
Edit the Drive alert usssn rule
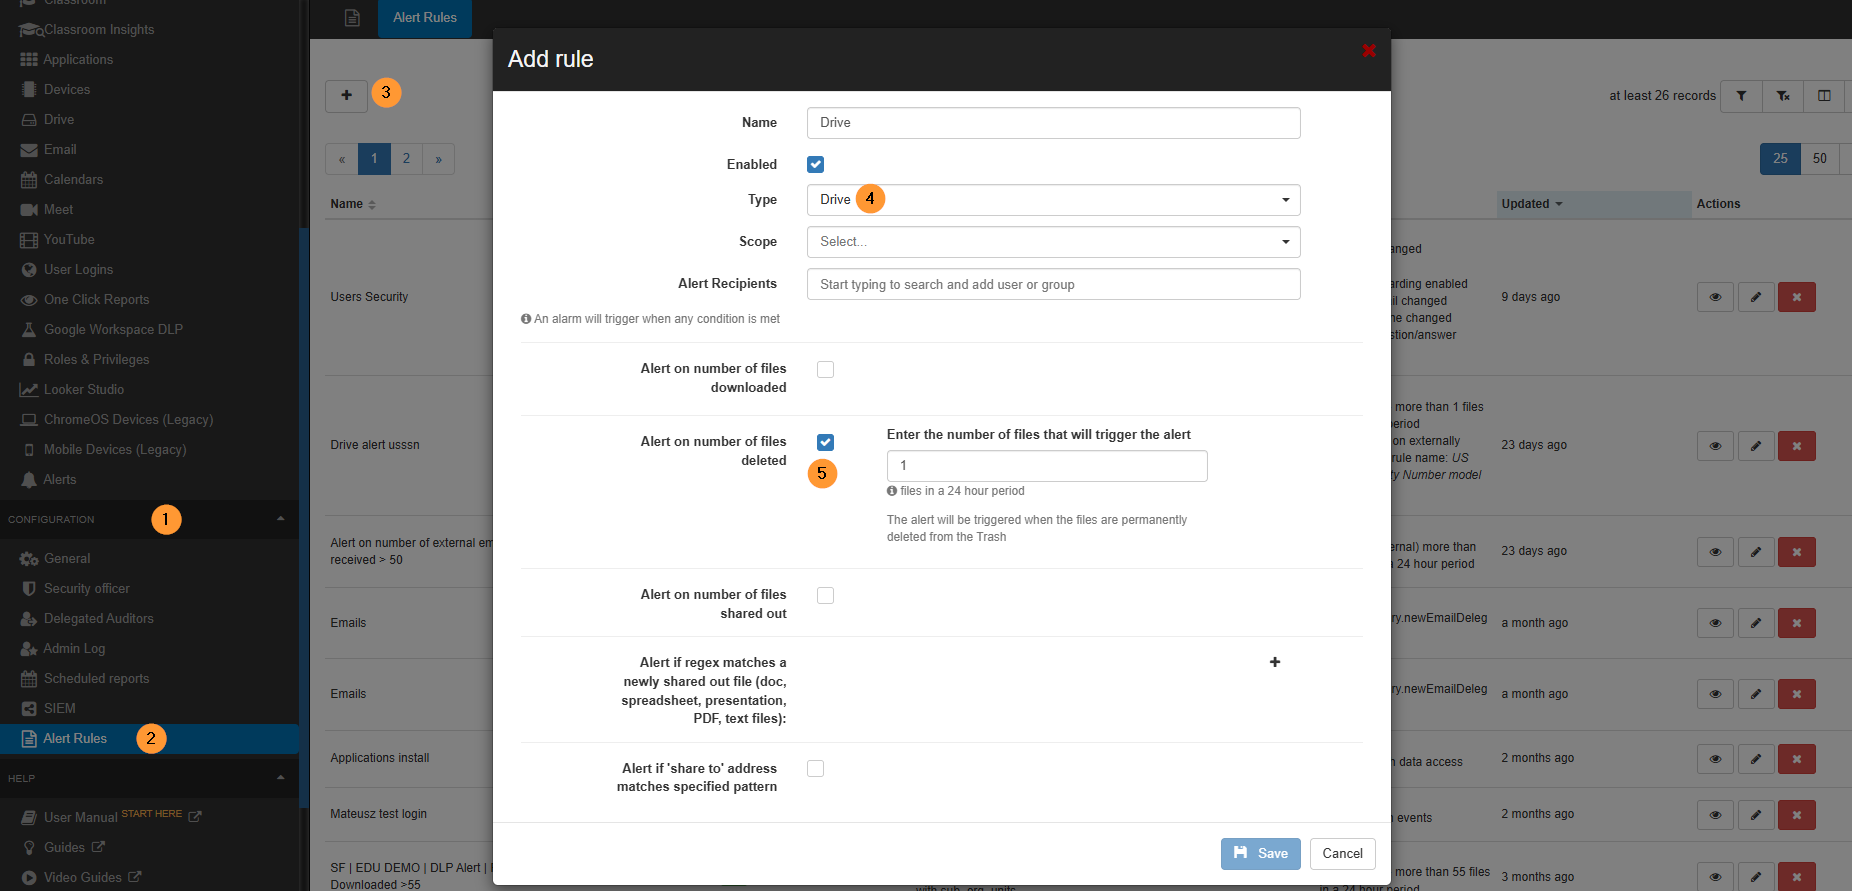pyautogui.click(x=1756, y=446)
